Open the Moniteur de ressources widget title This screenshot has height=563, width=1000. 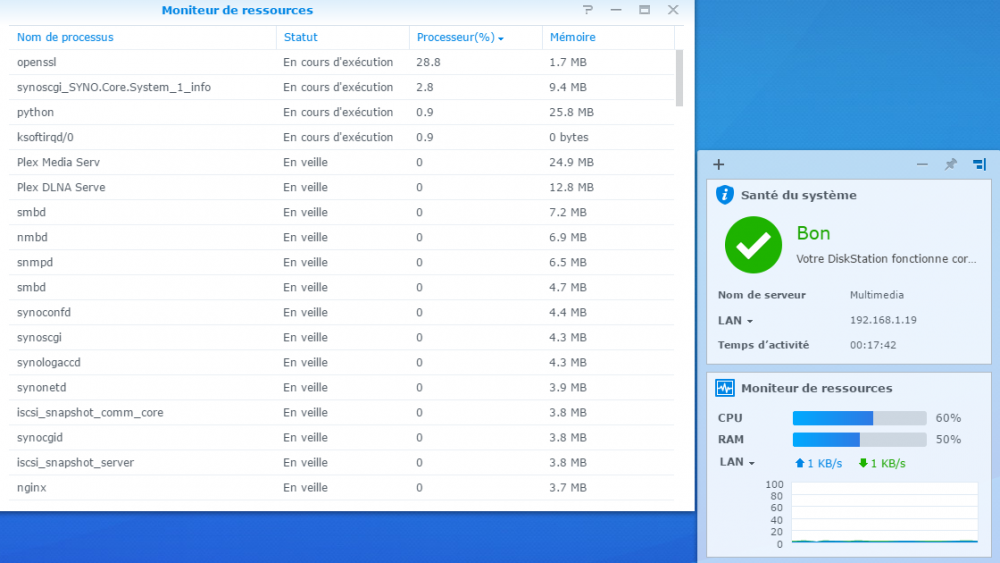(816, 388)
